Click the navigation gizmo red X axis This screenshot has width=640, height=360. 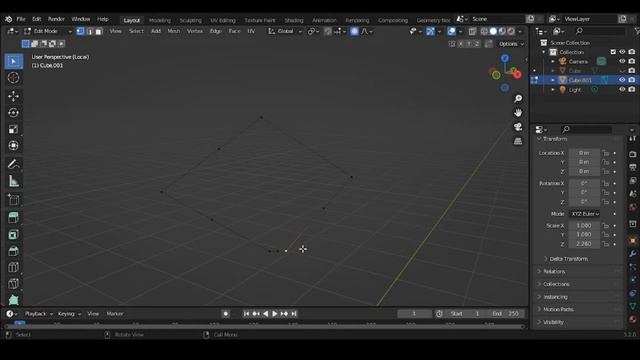[x=518, y=74]
